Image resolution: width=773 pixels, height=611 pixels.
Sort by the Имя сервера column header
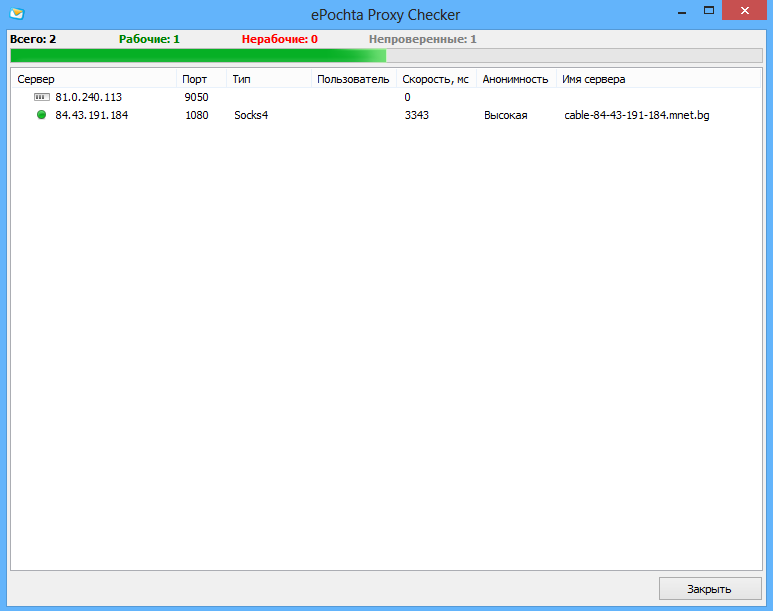[658, 79]
